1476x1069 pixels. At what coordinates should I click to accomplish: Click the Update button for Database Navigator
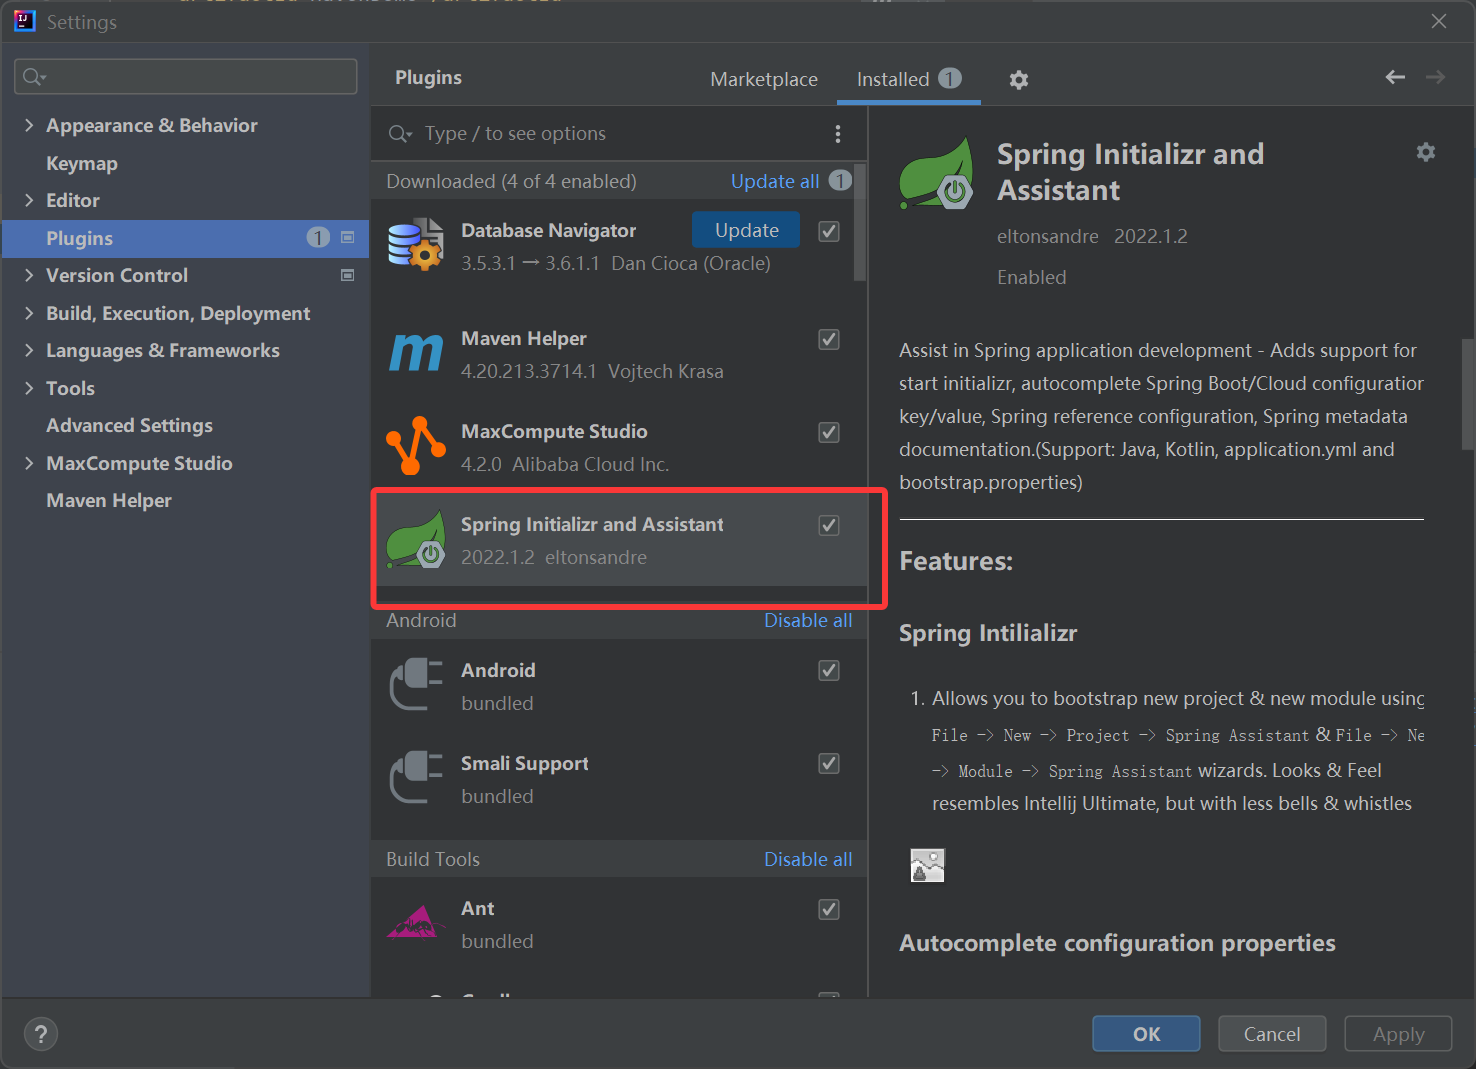coord(746,230)
